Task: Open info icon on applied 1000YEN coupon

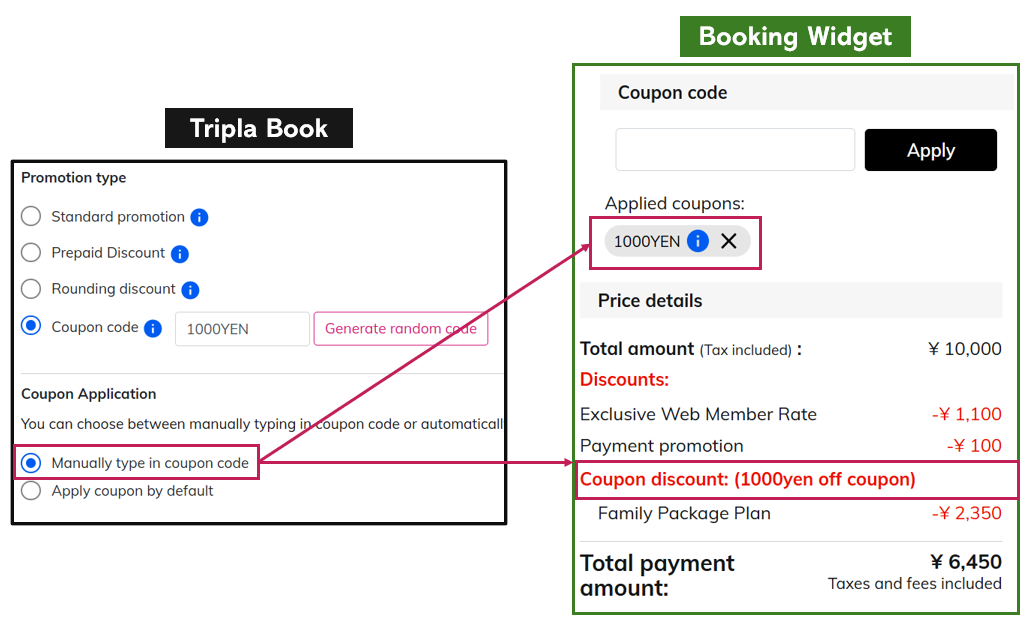Action: pyautogui.click(x=698, y=241)
